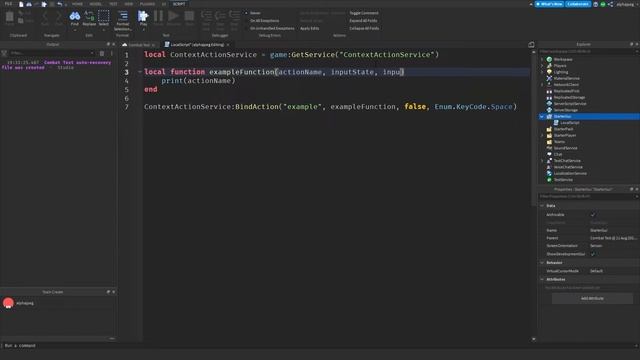The height and width of the screenshot is (360, 640).
Task: Click the Select tool in ribbon
Action: pyautogui.click(x=104, y=18)
